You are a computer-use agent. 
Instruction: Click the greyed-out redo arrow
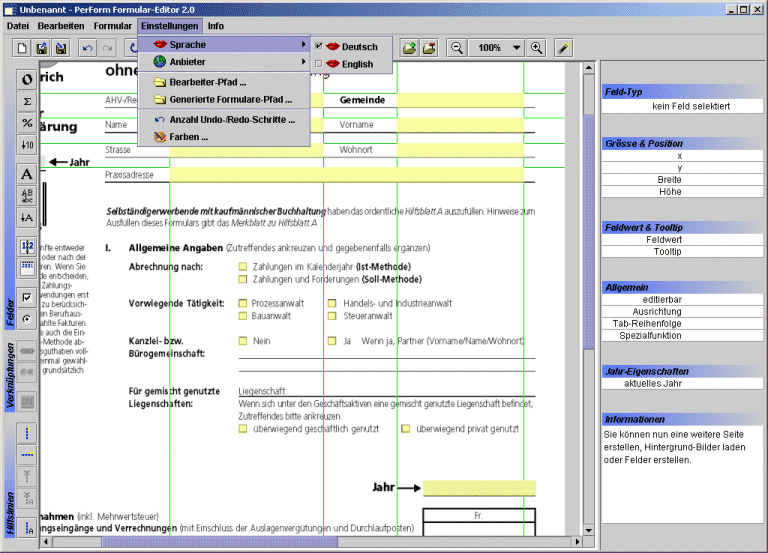pos(107,48)
